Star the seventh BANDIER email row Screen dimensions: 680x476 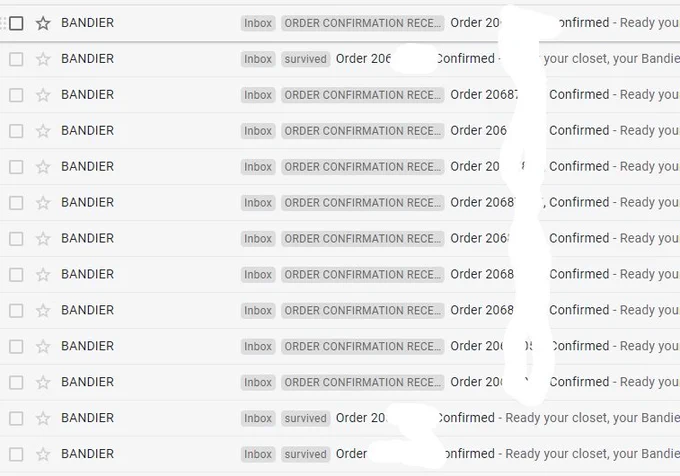pos(43,239)
